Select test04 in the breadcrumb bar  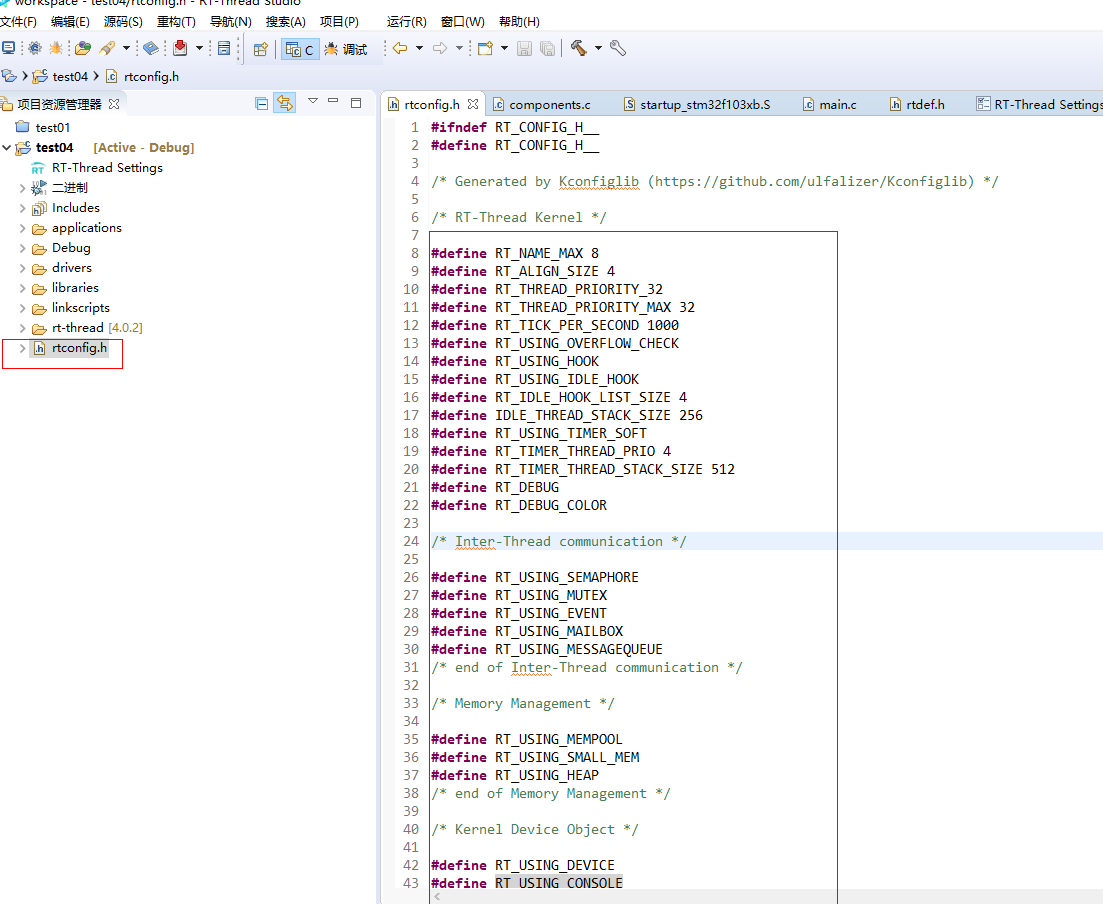click(x=61, y=76)
